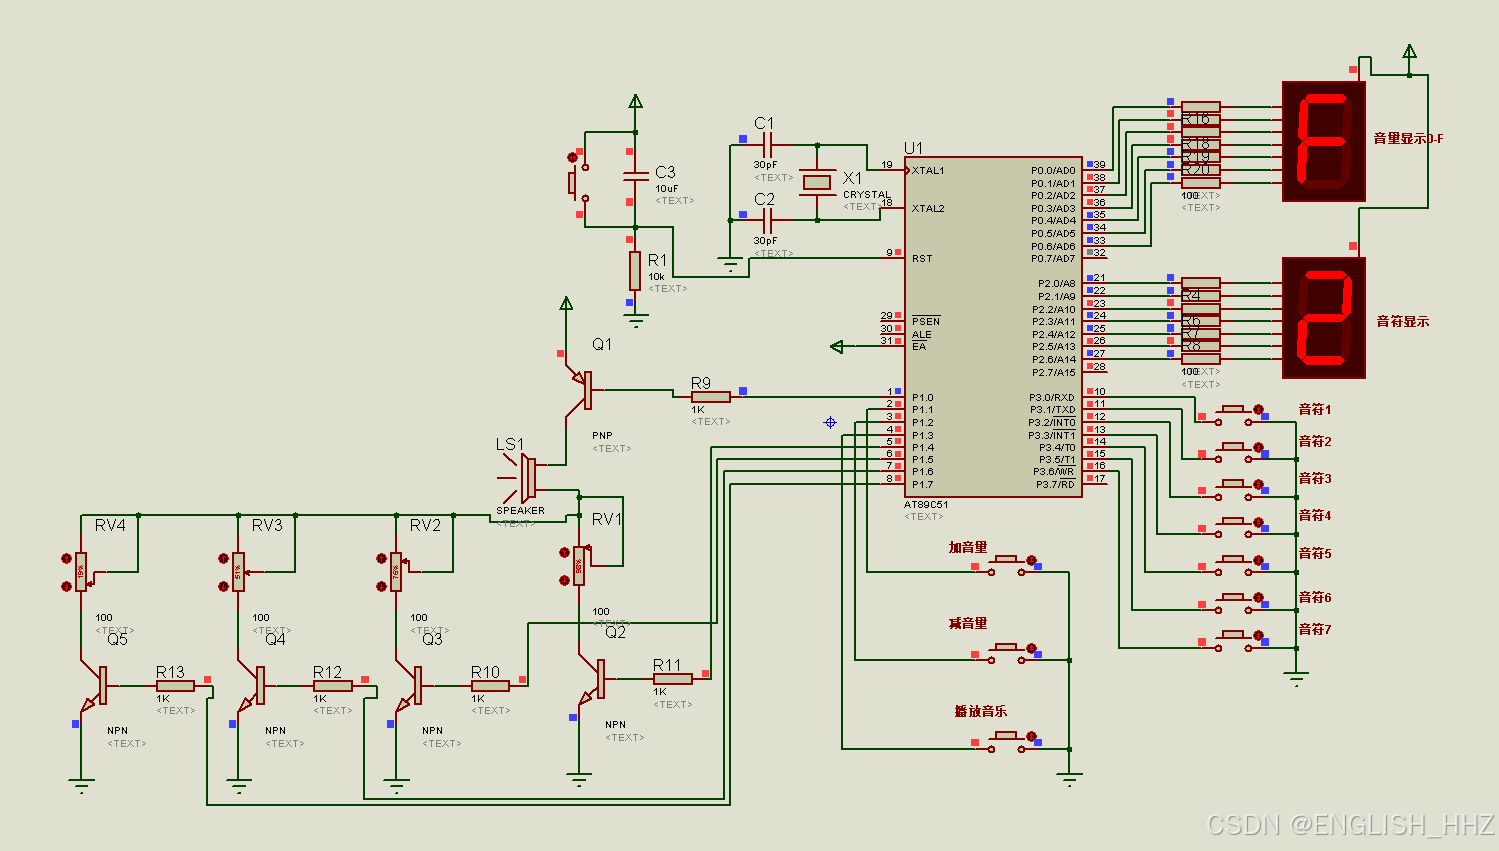Push the 音符4 note button switch
This screenshot has width=1499, height=851.
[1232, 525]
